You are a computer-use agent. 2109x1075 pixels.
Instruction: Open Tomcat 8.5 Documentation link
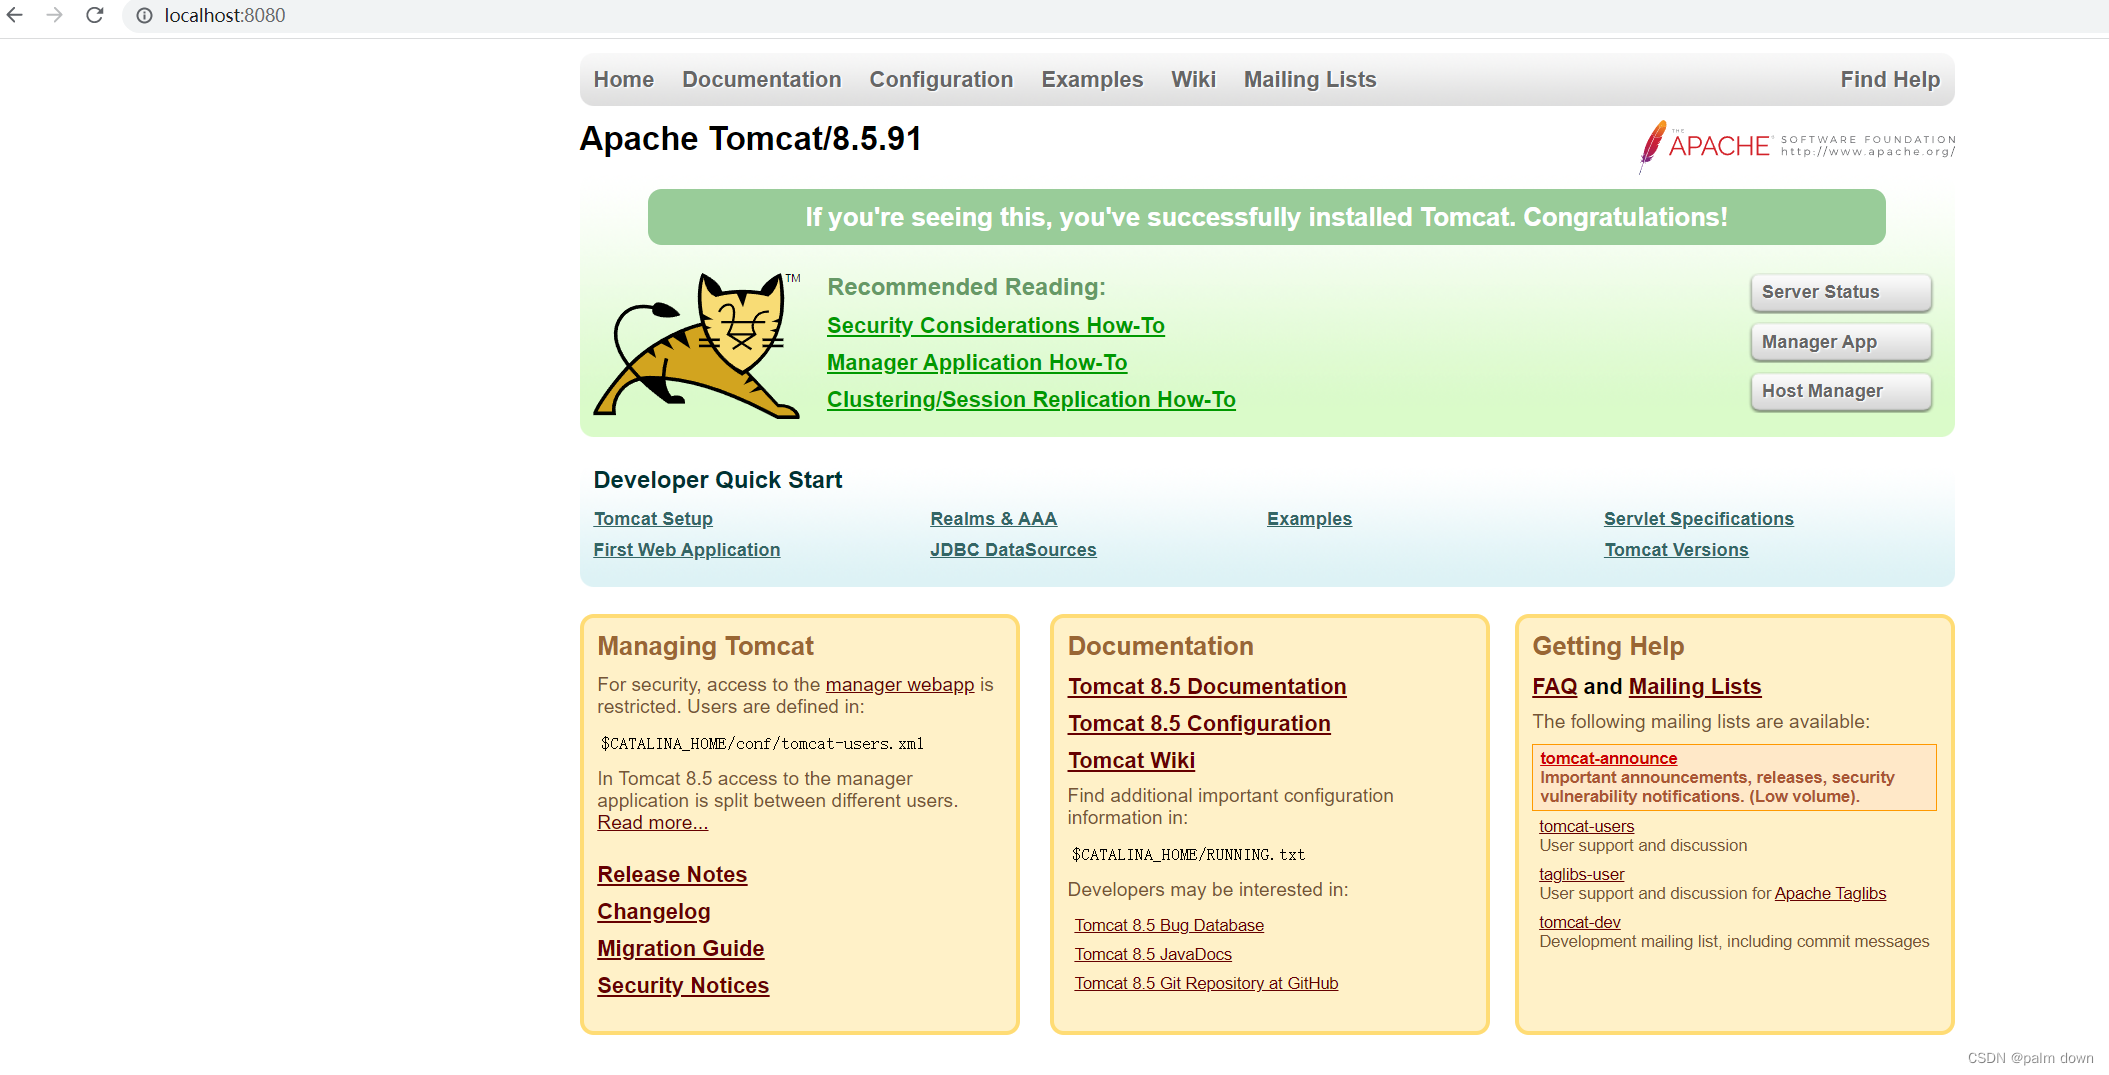[1207, 687]
